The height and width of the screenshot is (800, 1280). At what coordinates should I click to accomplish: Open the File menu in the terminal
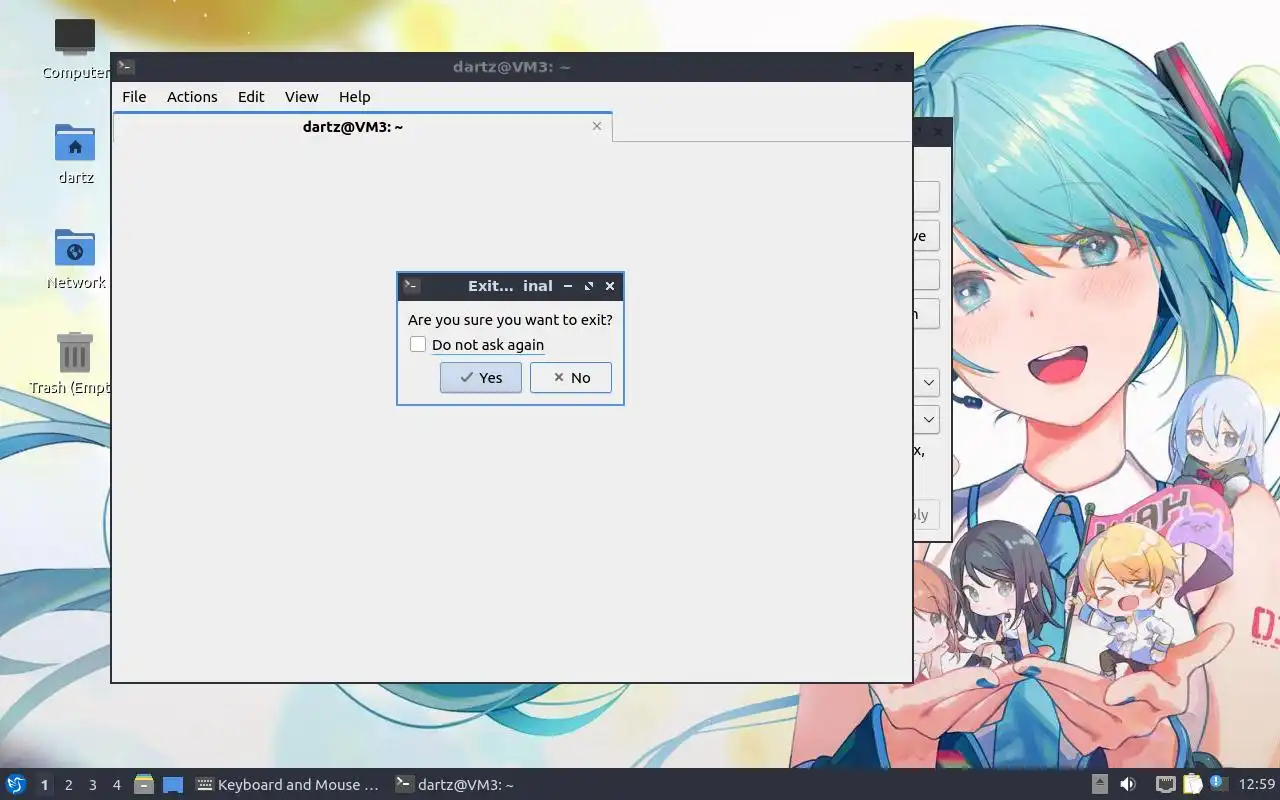134,96
